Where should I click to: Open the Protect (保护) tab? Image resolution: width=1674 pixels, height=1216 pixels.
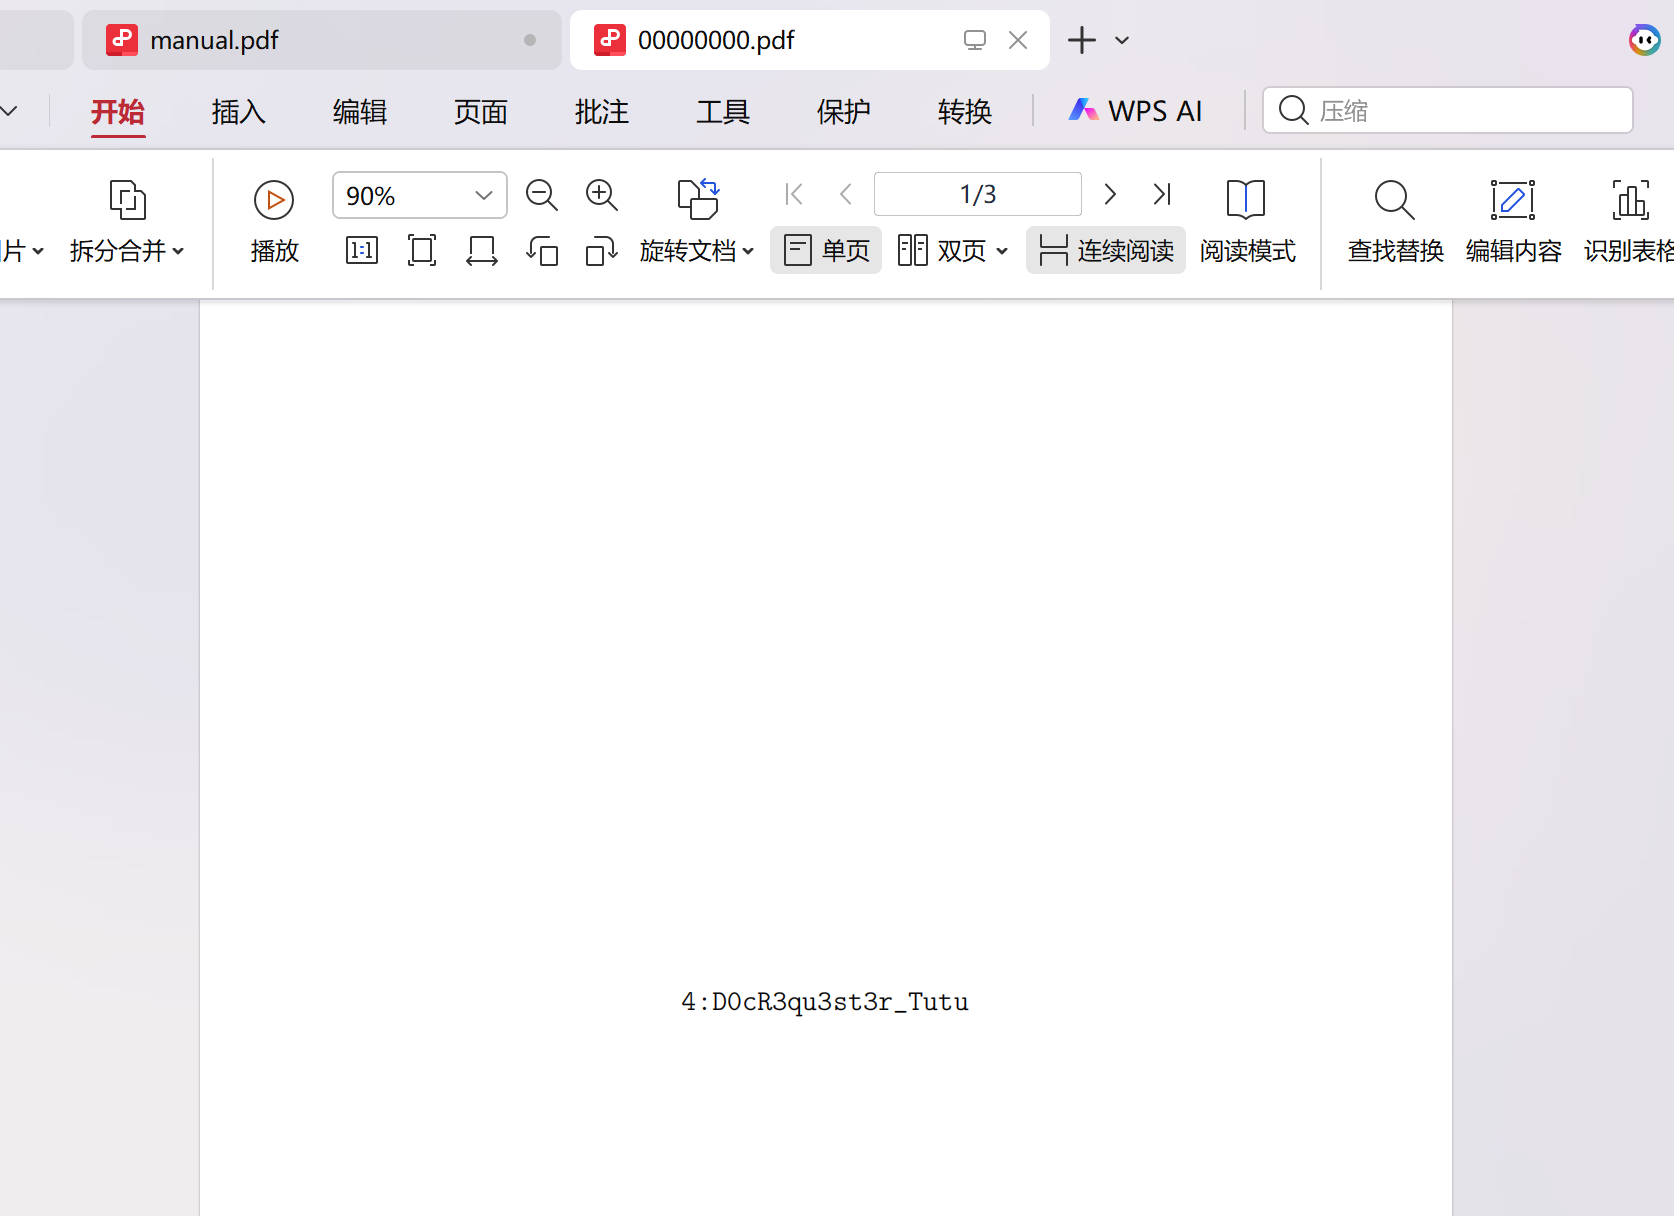click(x=844, y=111)
